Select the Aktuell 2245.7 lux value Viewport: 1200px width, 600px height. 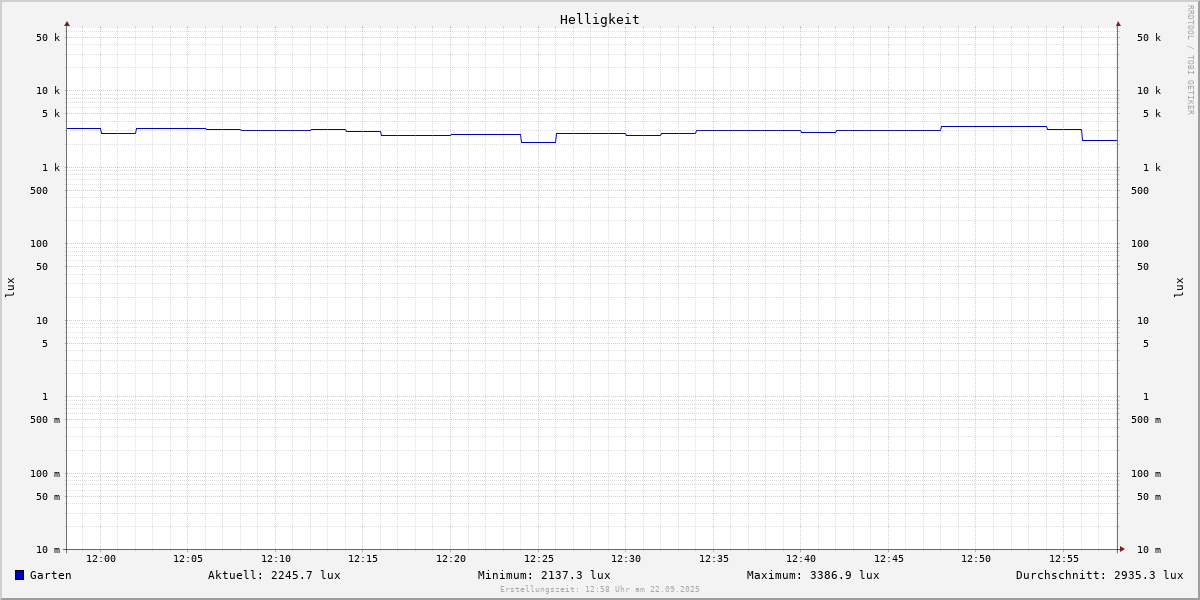click(274, 575)
